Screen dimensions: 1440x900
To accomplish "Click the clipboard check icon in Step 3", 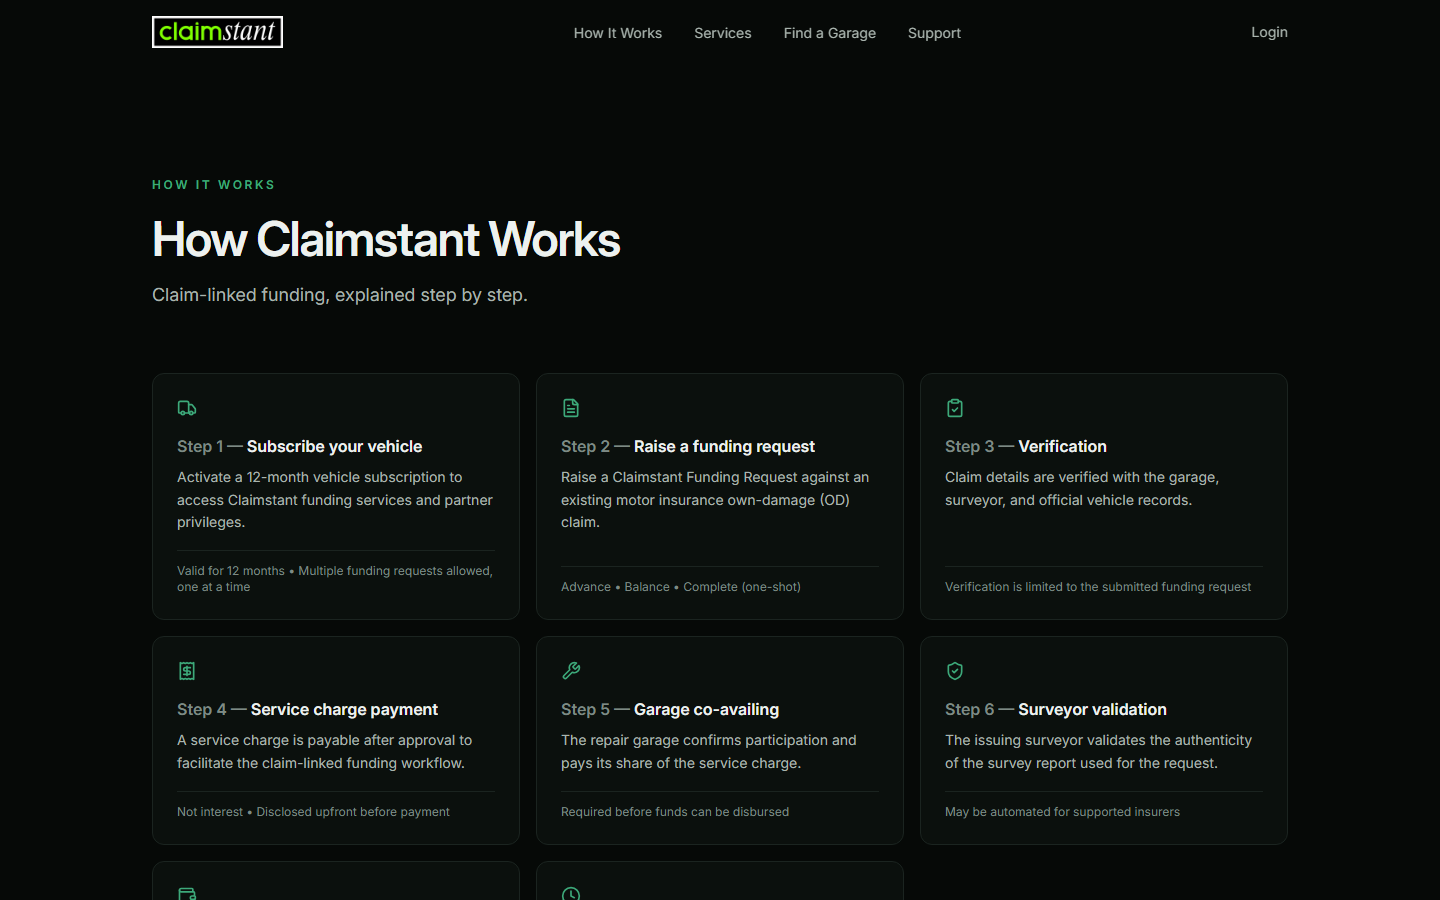I will point(955,408).
